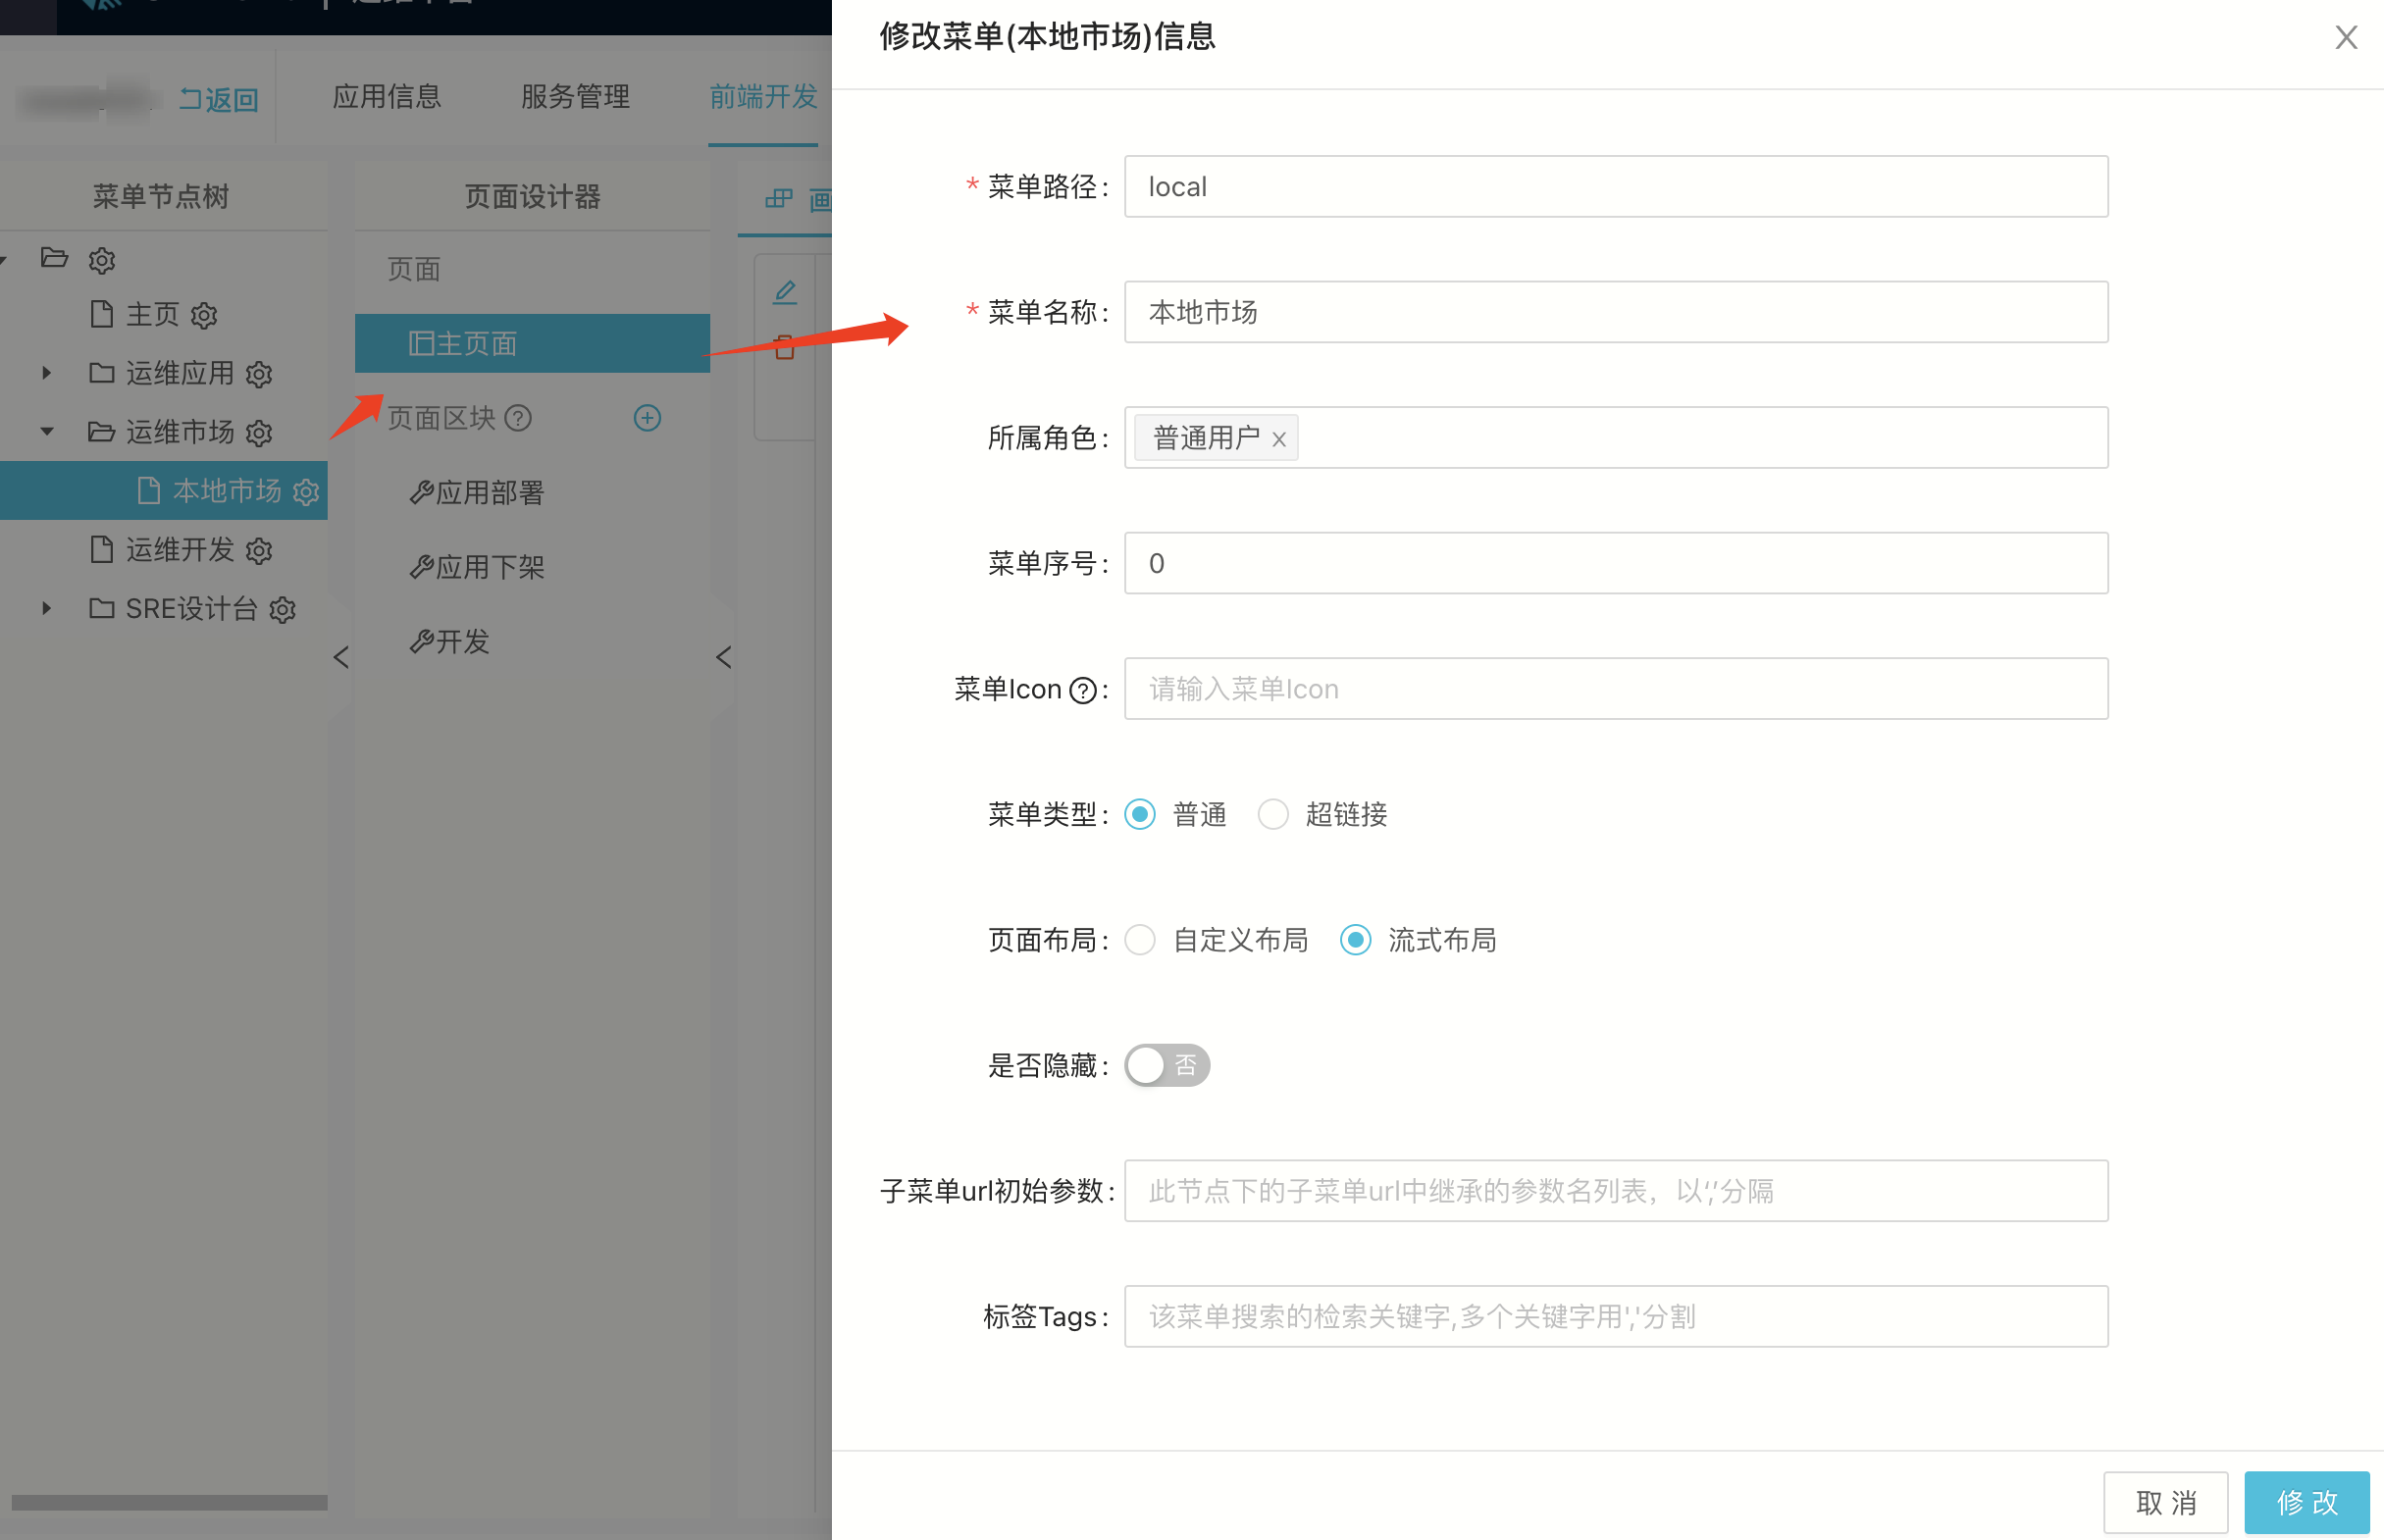The image size is (2384, 1540).
Task: Expand the 运维应用 tree folder
Action: tap(46, 373)
